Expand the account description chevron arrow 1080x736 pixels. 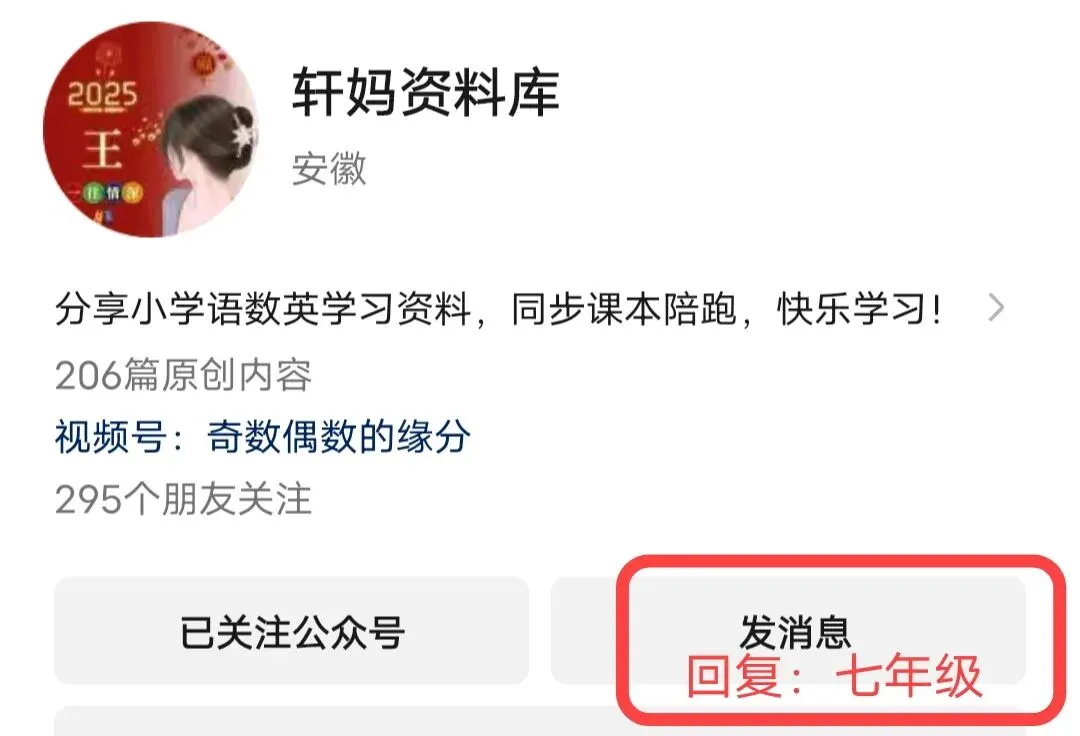click(995, 308)
